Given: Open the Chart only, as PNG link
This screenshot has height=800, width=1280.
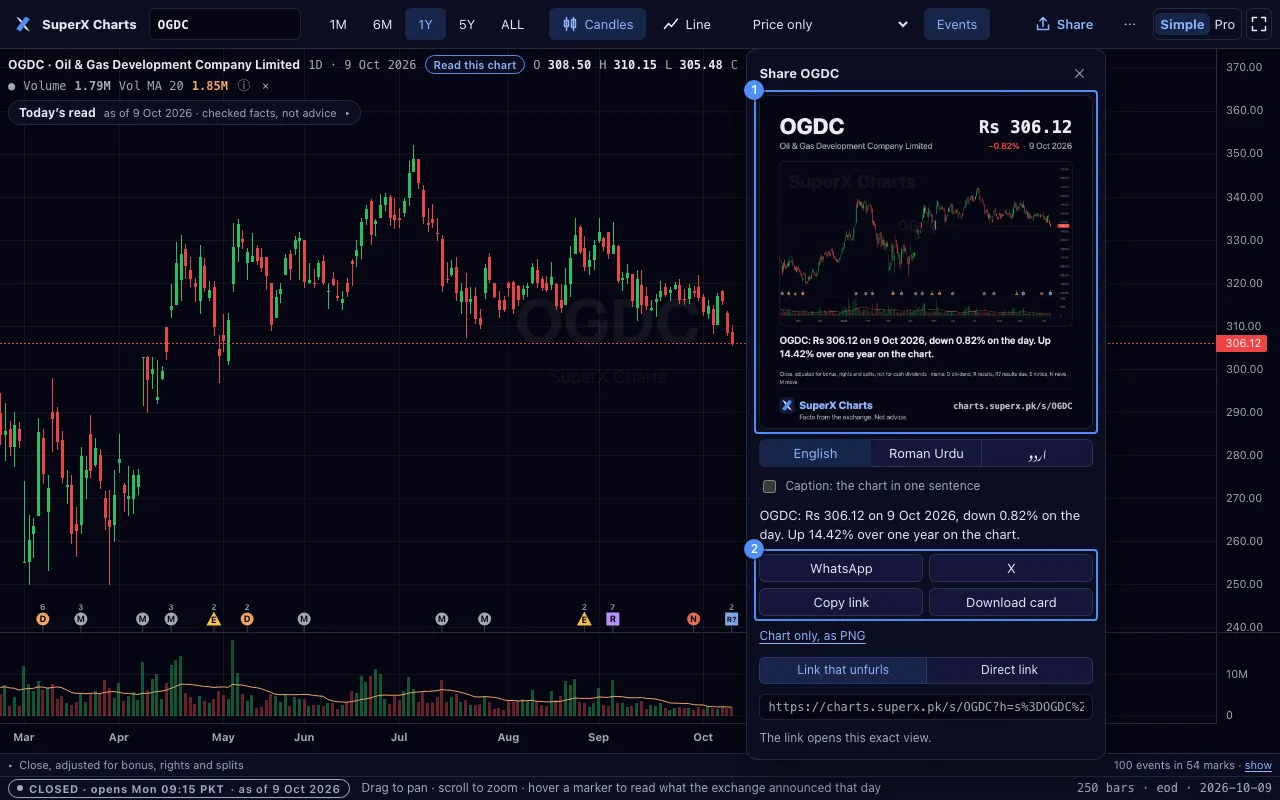Looking at the screenshot, I should coord(812,636).
